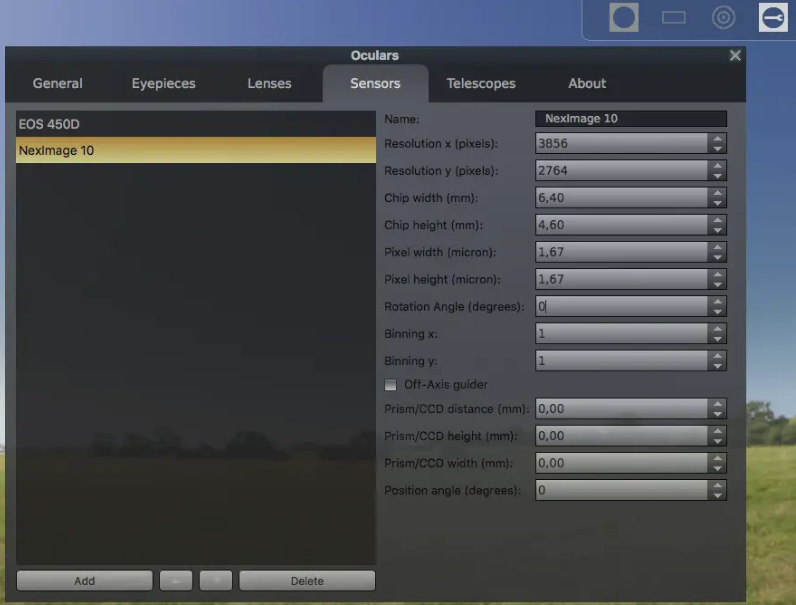Click the Name field containing NexImage 10
Image resolution: width=796 pixels, height=605 pixels.
click(630, 118)
